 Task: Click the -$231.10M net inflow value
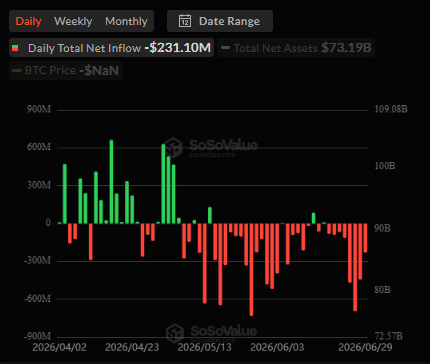(x=178, y=48)
